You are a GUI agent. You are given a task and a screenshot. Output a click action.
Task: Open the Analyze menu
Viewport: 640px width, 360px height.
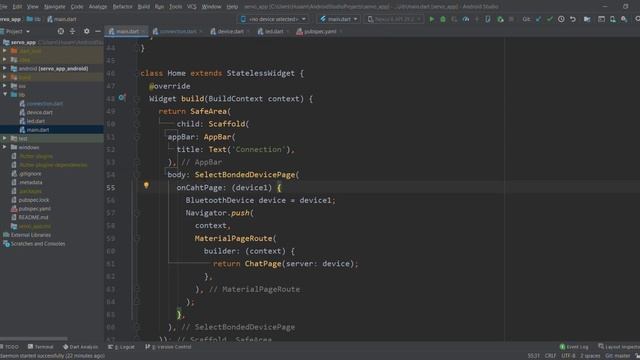(98, 7)
